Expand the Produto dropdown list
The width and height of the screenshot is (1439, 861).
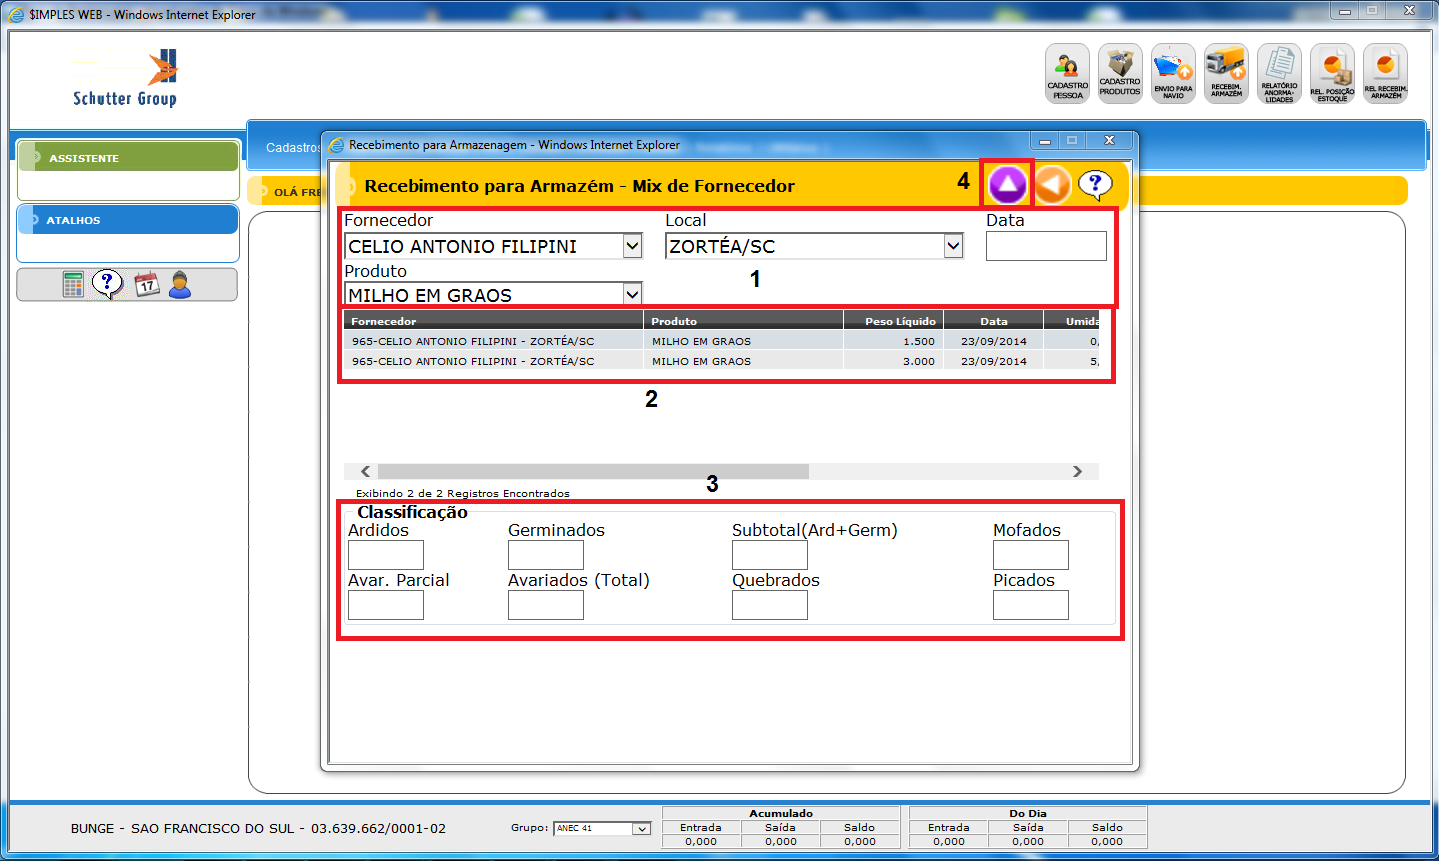632,295
